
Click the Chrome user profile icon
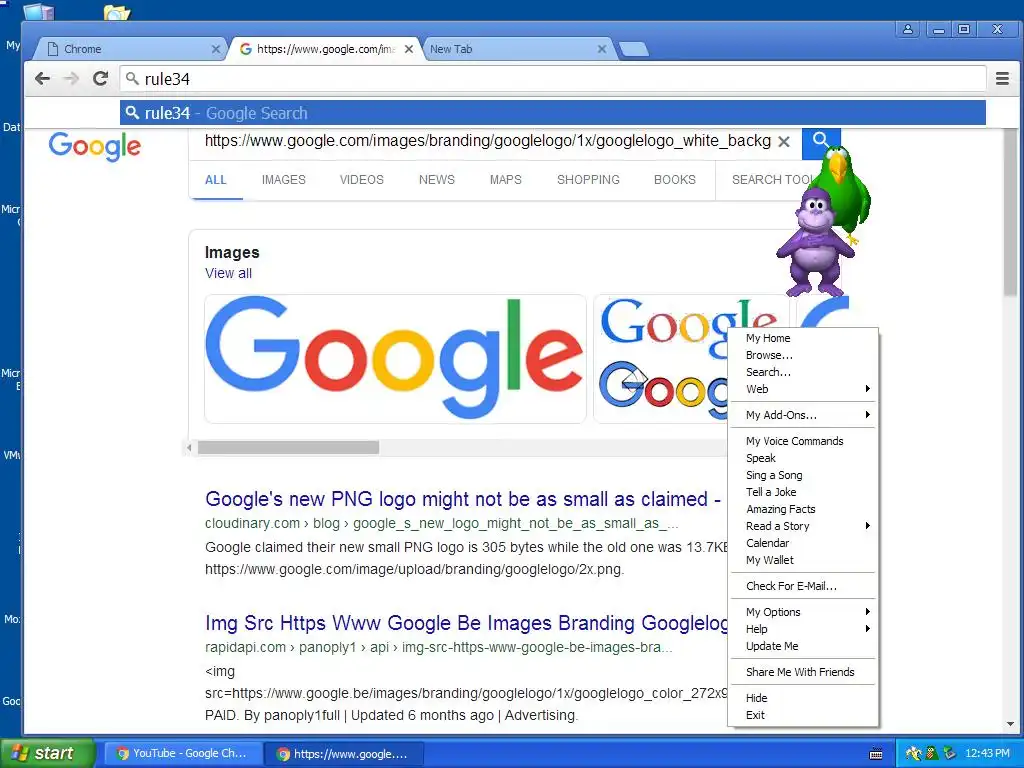click(908, 29)
